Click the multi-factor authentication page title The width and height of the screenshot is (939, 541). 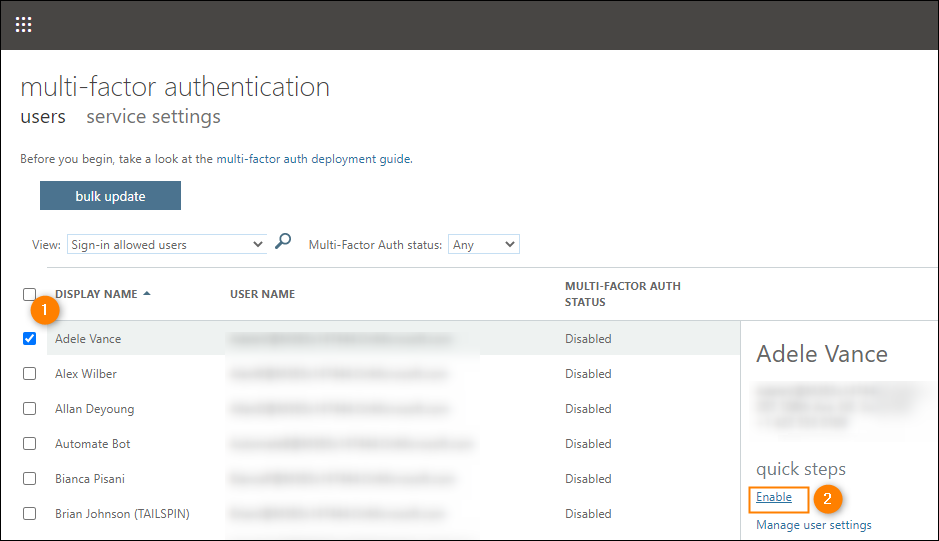click(x=175, y=86)
